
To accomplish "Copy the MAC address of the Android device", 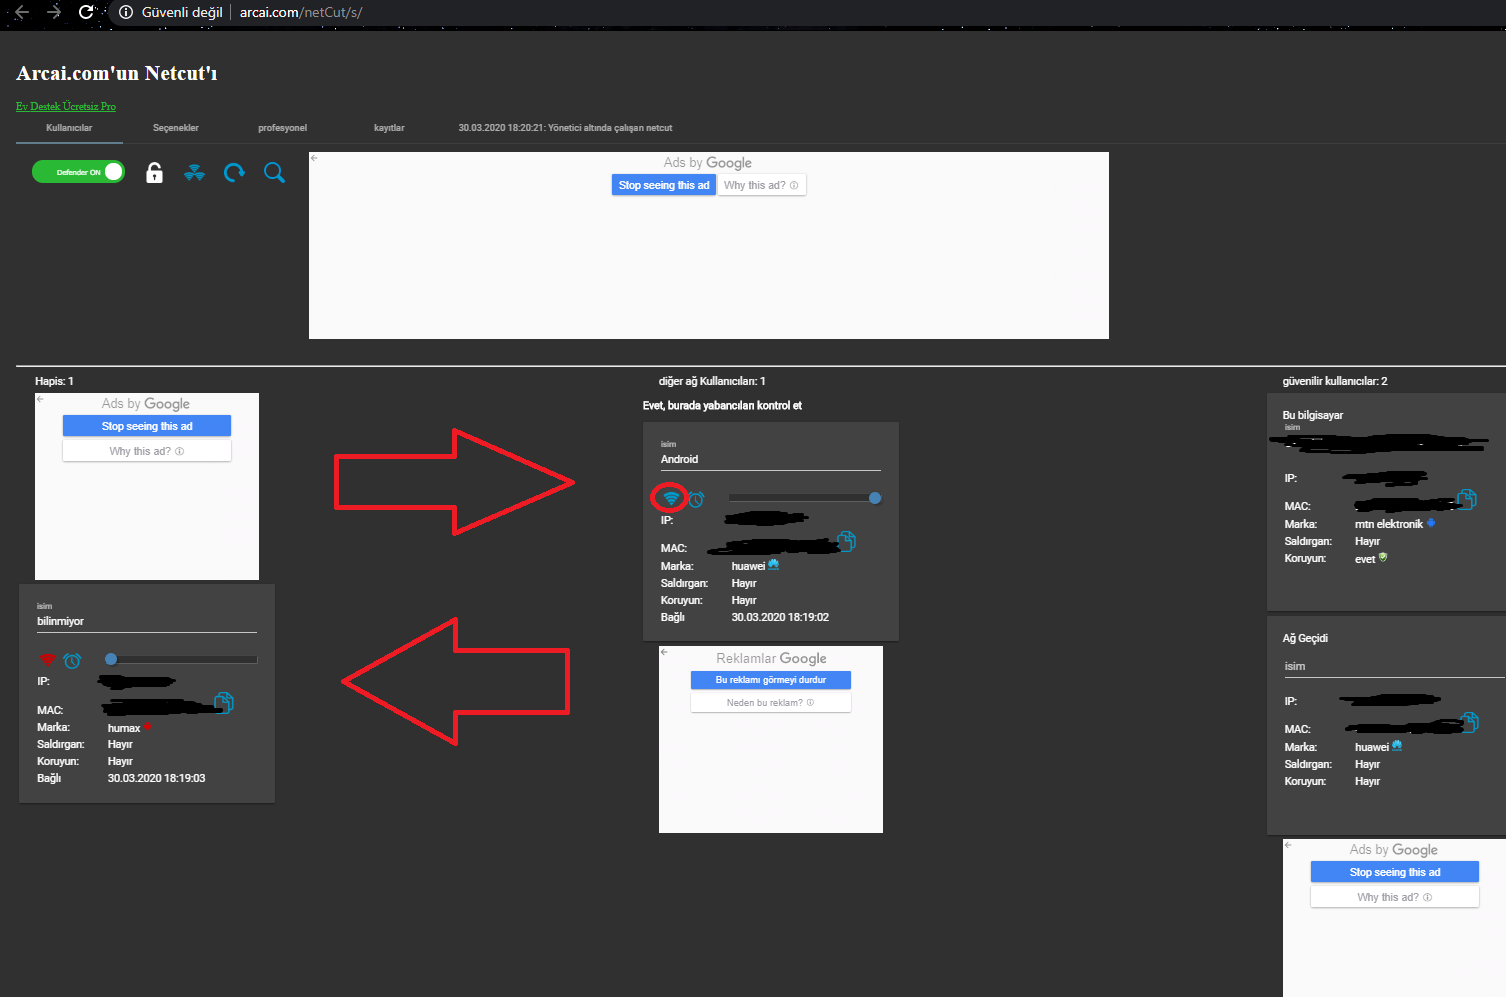I will tap(846, 541).
